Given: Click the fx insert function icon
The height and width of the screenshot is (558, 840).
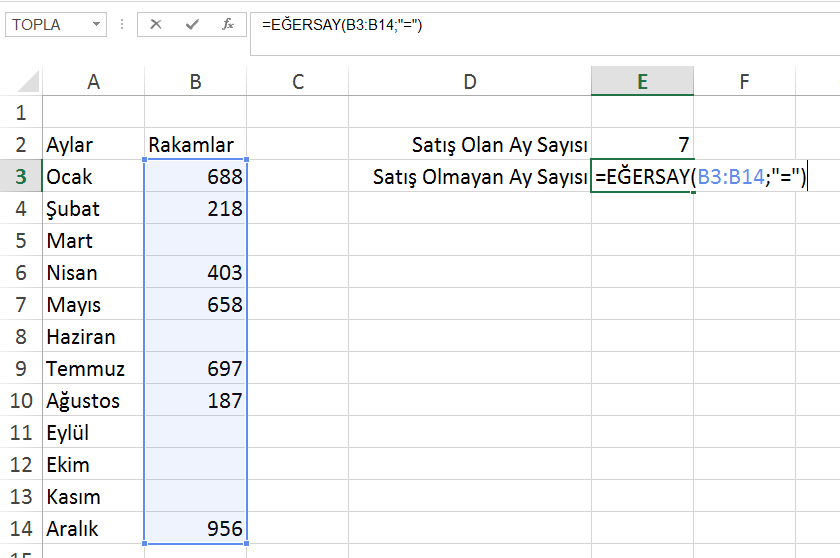Looking at the screenshot, I should click(x=228, y=24).
